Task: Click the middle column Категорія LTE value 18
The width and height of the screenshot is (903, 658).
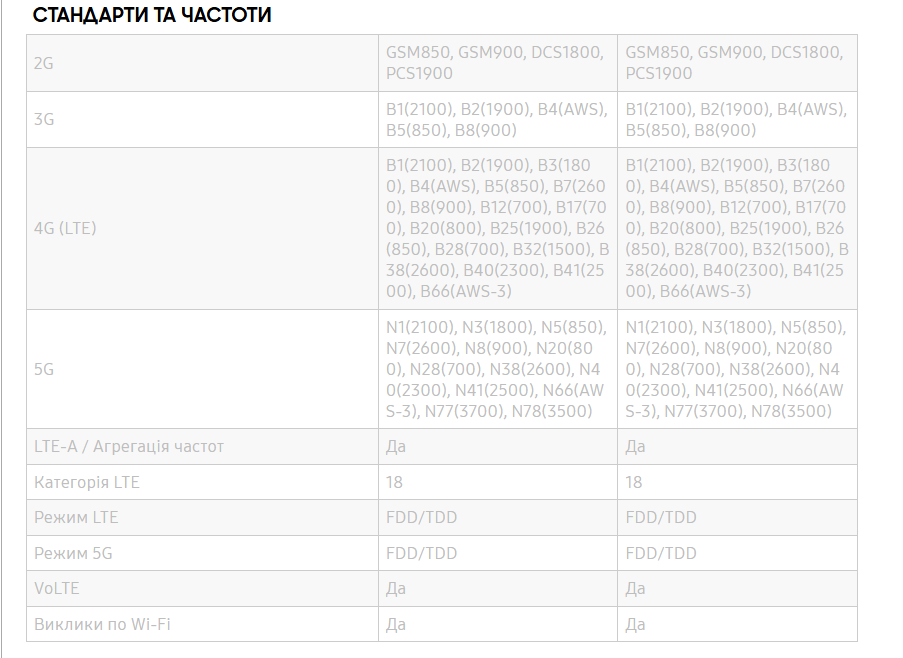Action: [x=394, y=482]
